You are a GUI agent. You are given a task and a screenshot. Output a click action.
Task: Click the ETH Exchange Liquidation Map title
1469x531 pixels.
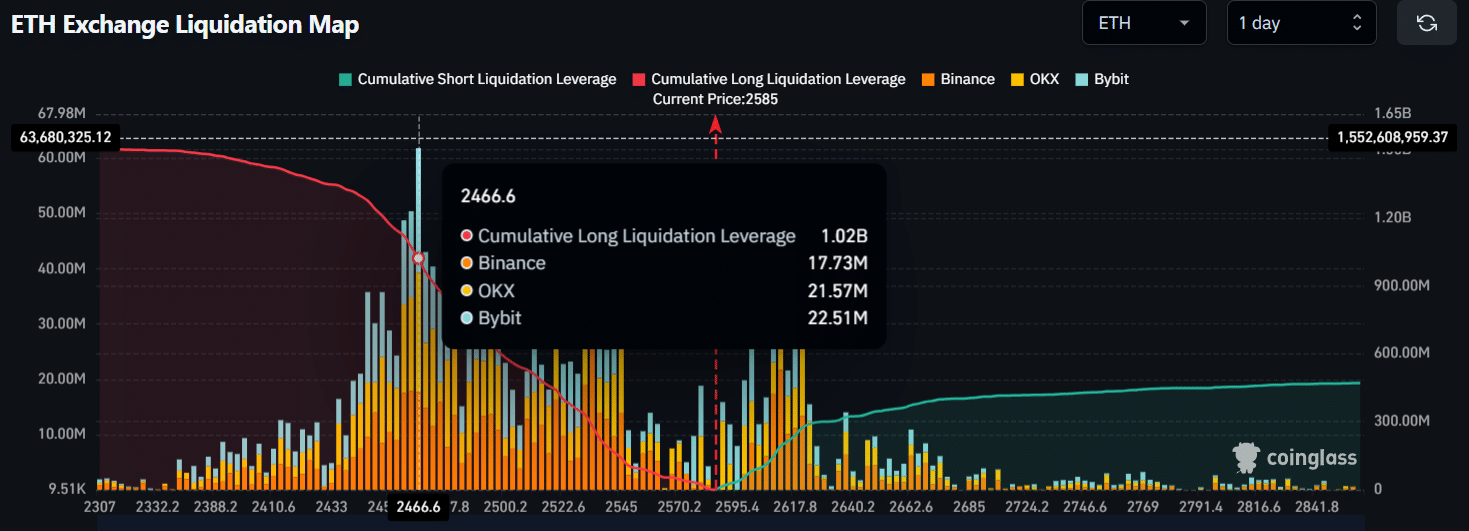click(x=185, y=25)
